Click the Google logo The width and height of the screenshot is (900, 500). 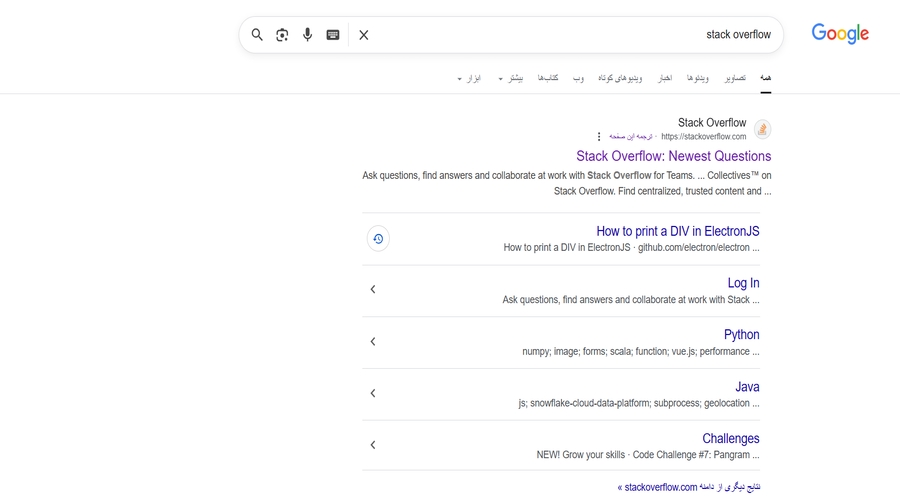tap(840, 34)
